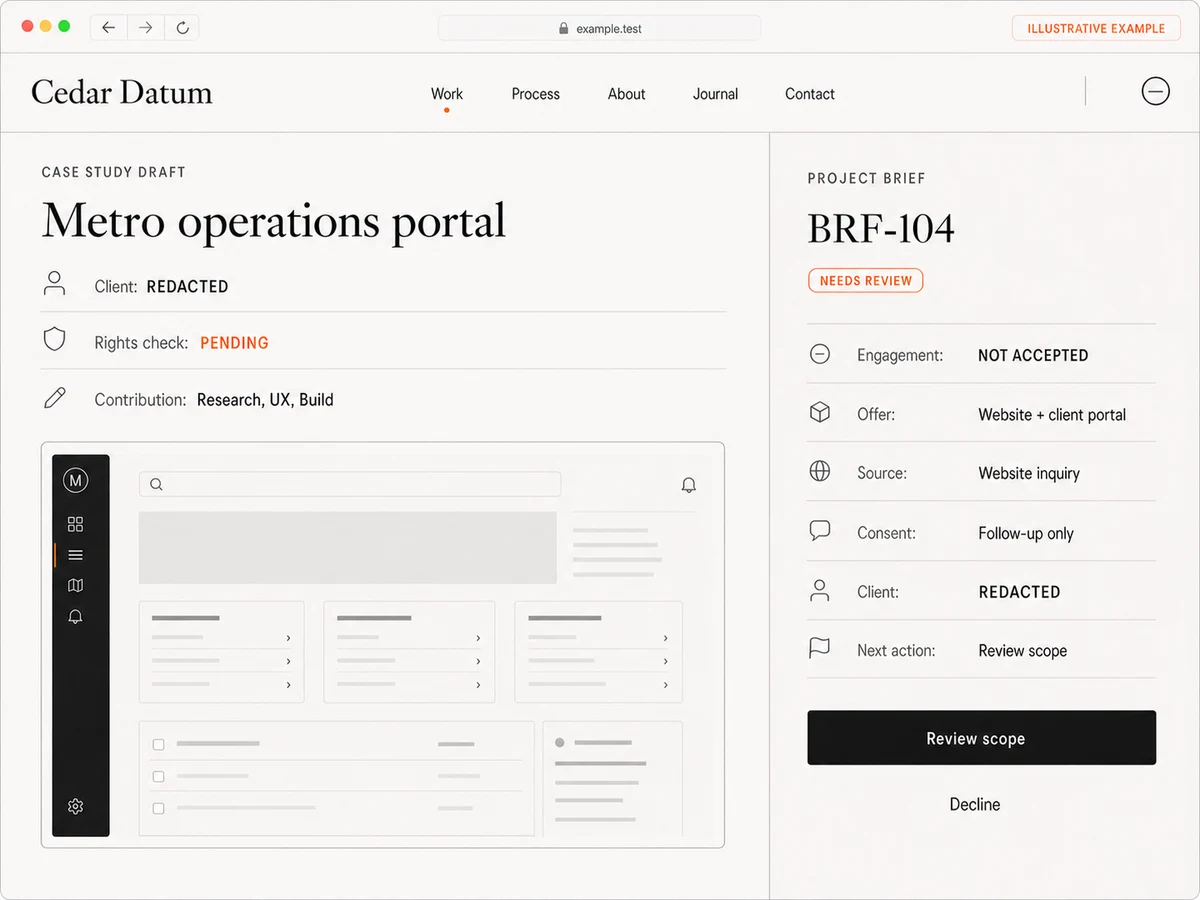Tick the second checkbox in mockup list

pos(158,776)
